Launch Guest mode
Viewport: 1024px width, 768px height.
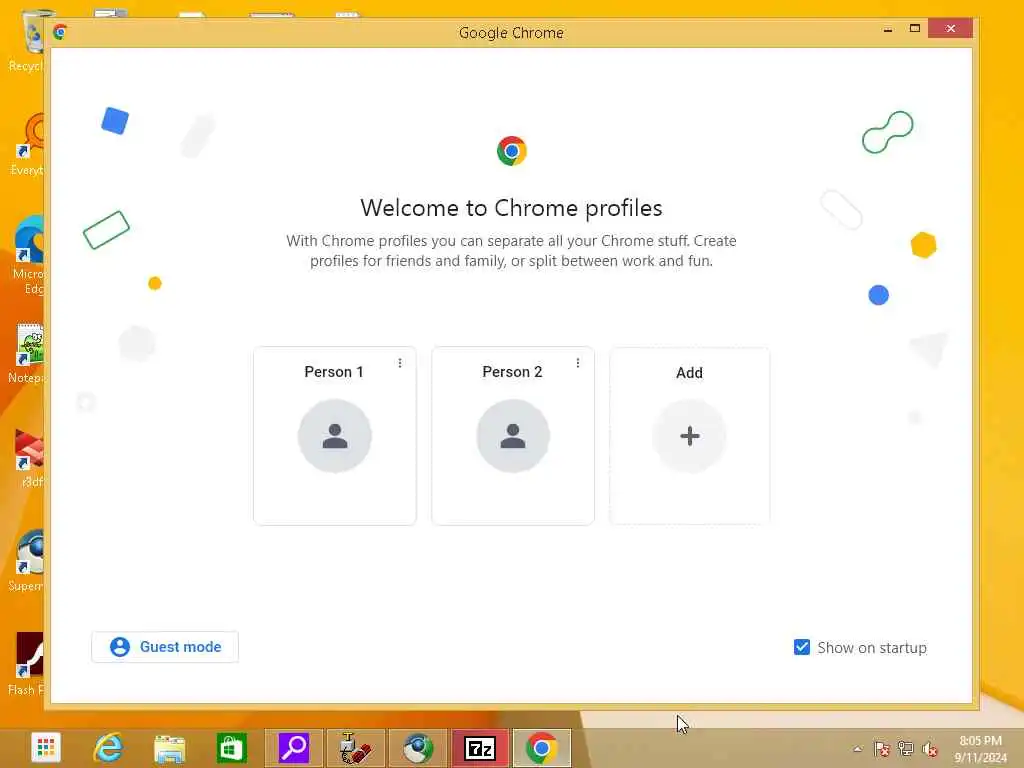(165, 647)
